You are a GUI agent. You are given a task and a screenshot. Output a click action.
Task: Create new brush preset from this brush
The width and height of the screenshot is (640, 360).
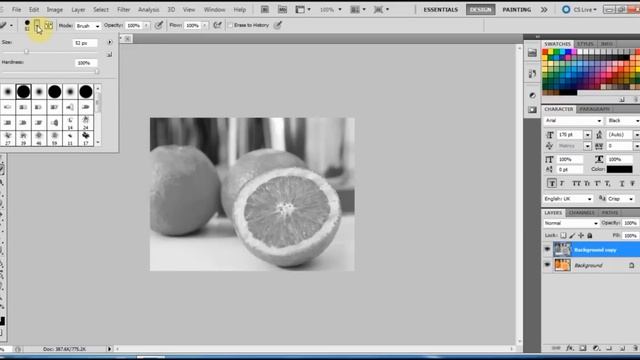(x=109, y=54)
